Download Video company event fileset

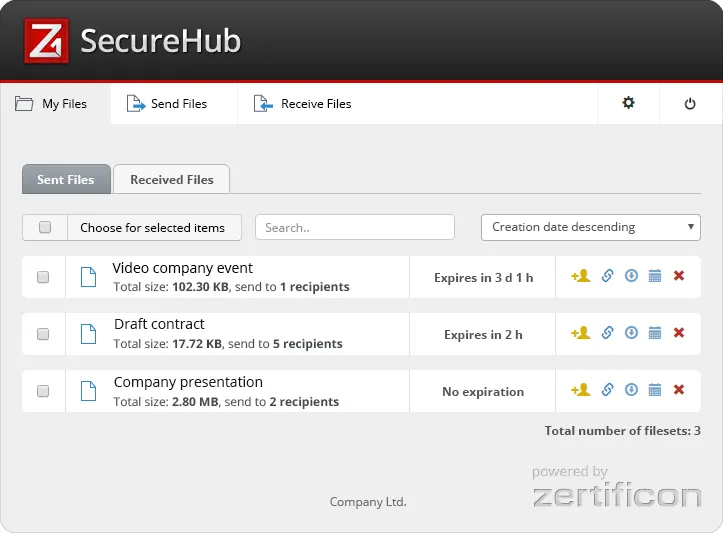pos(631,276)
